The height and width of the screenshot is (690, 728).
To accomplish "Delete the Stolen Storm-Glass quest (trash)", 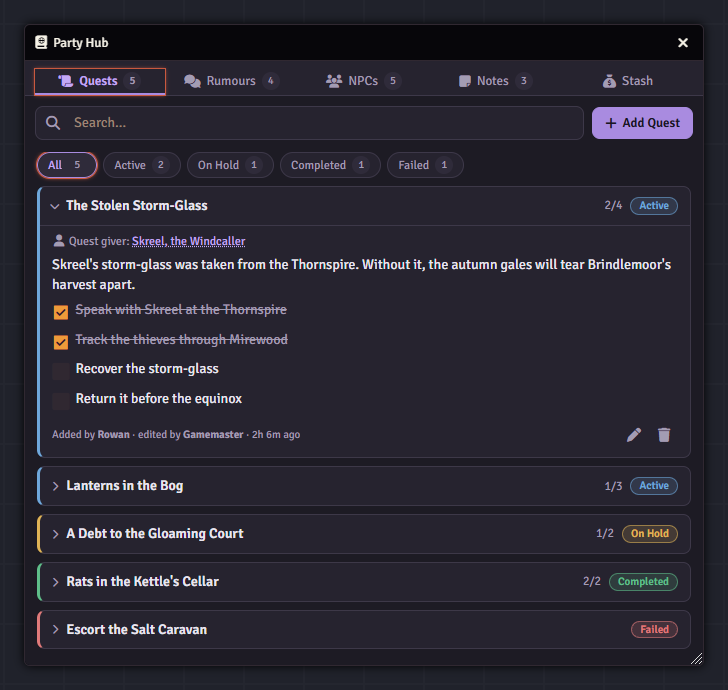I will (x=664, y=435).
